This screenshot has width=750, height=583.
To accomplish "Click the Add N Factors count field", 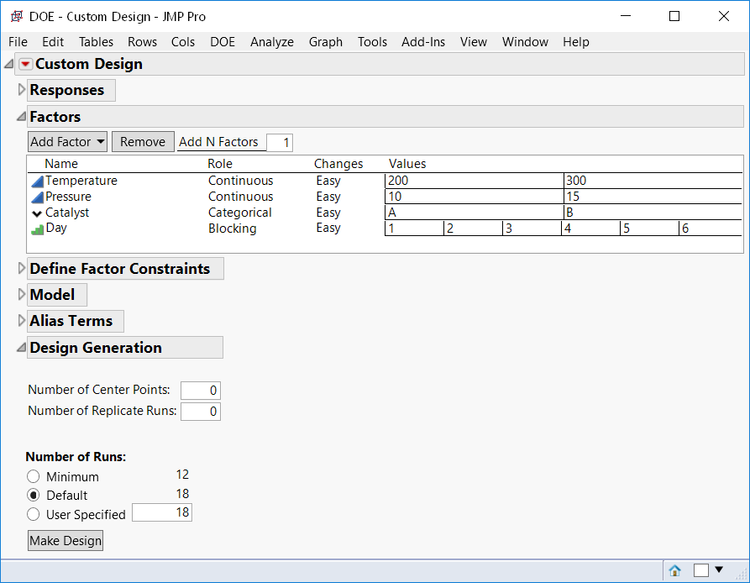I will pyautogui.click(x=279, y=143).
